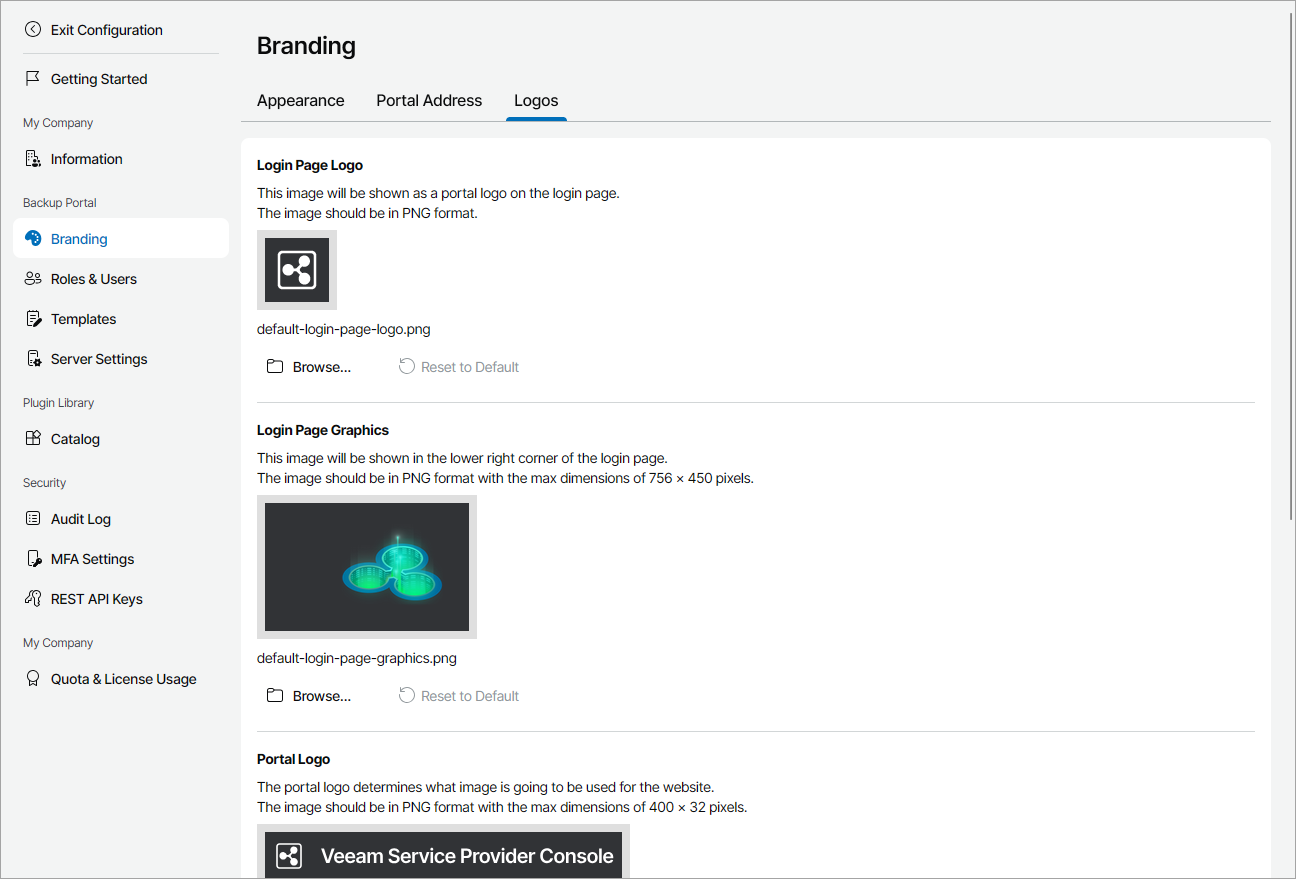The width and height of the screenshot is (1296, 879).
Task: Switch to the Appearance tab
Action: [300, 101]
